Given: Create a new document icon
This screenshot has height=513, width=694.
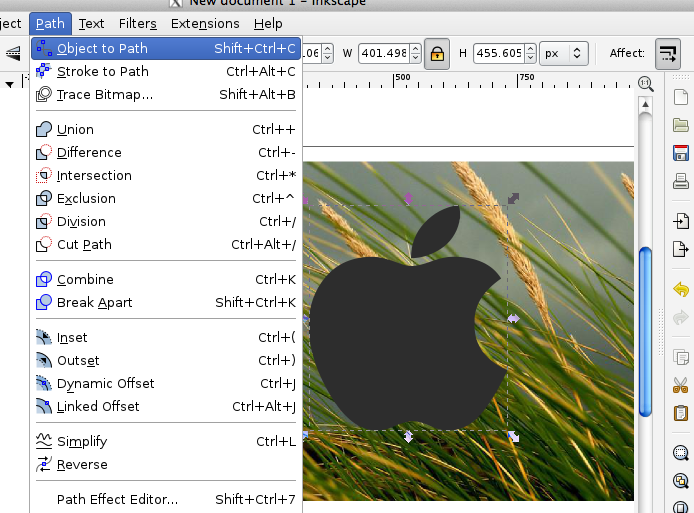Looking at the screenshot, I should point(681,96).
